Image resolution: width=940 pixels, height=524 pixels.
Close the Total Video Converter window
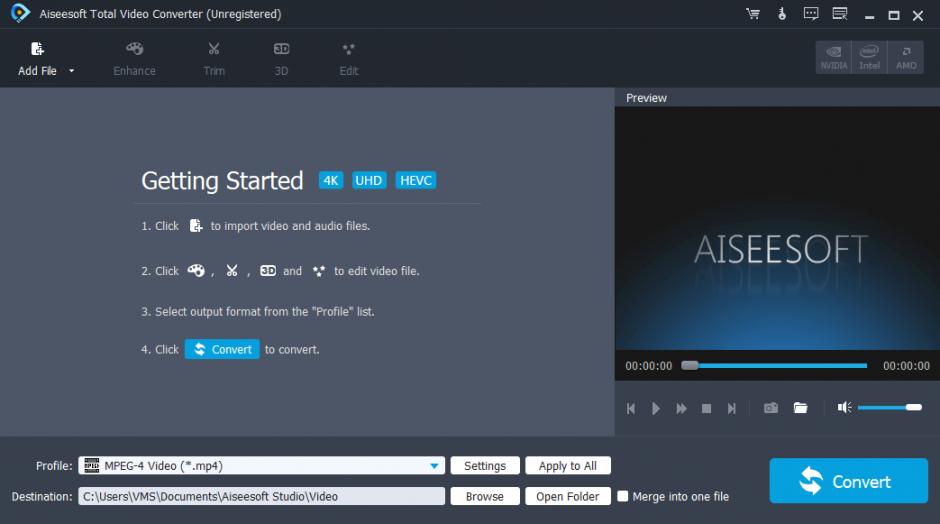coord(918,16)
